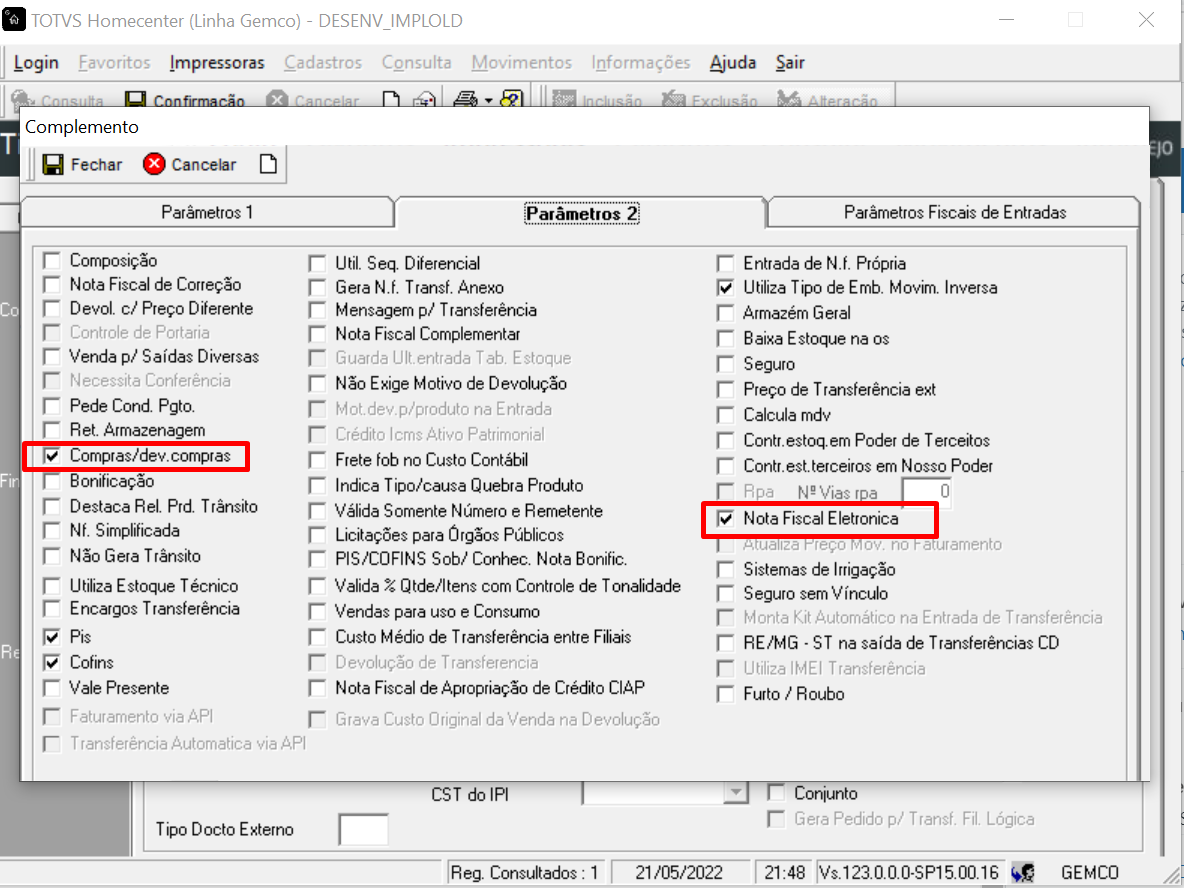Tick the Conjunto checkbox in background window
Image resolution: width=1184 pixels, height=888 pixels.
click(775, 794)
